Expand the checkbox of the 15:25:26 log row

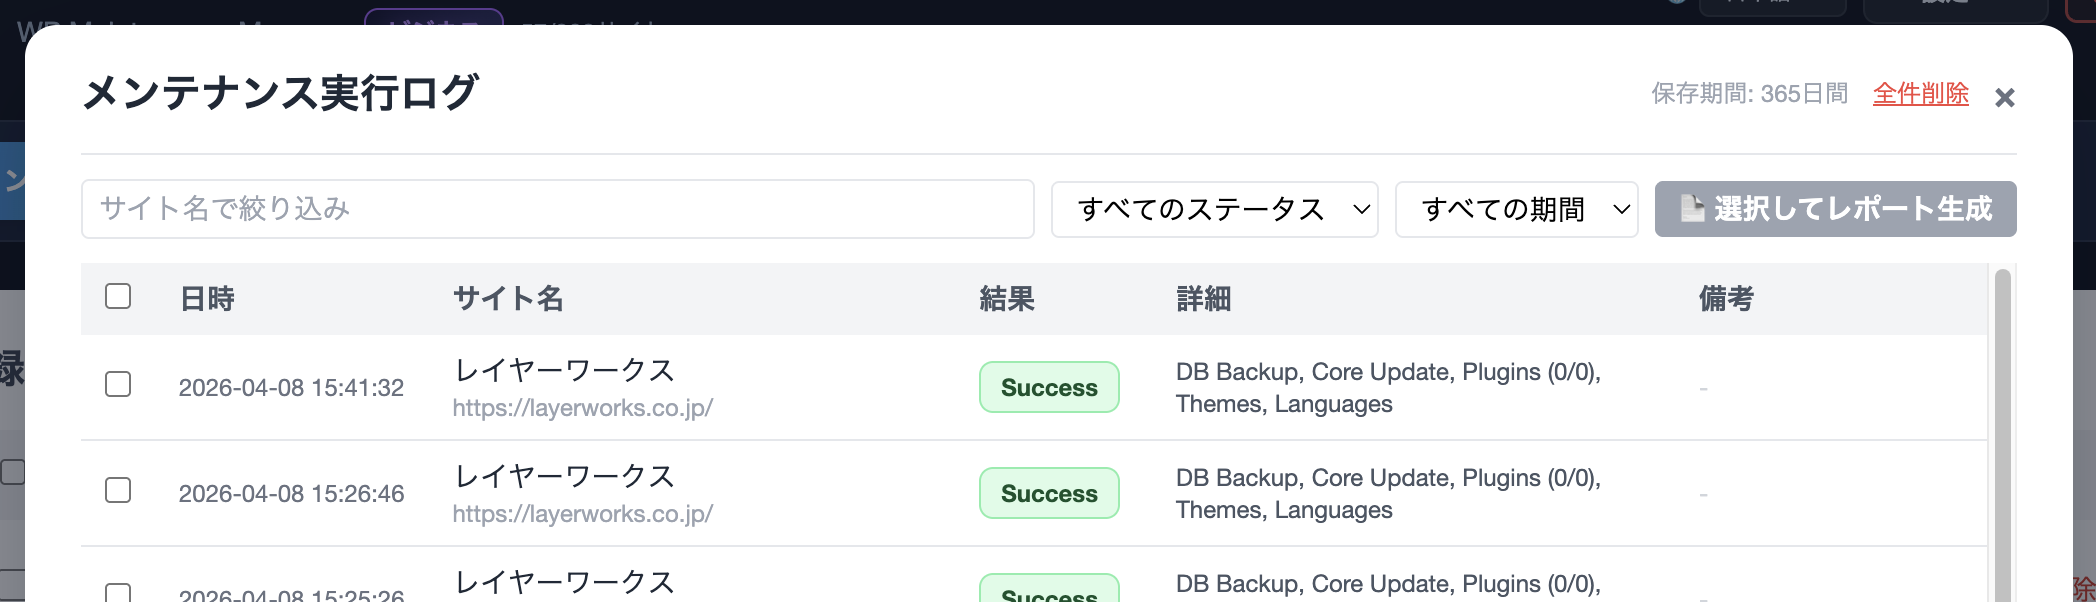[117, 592]
